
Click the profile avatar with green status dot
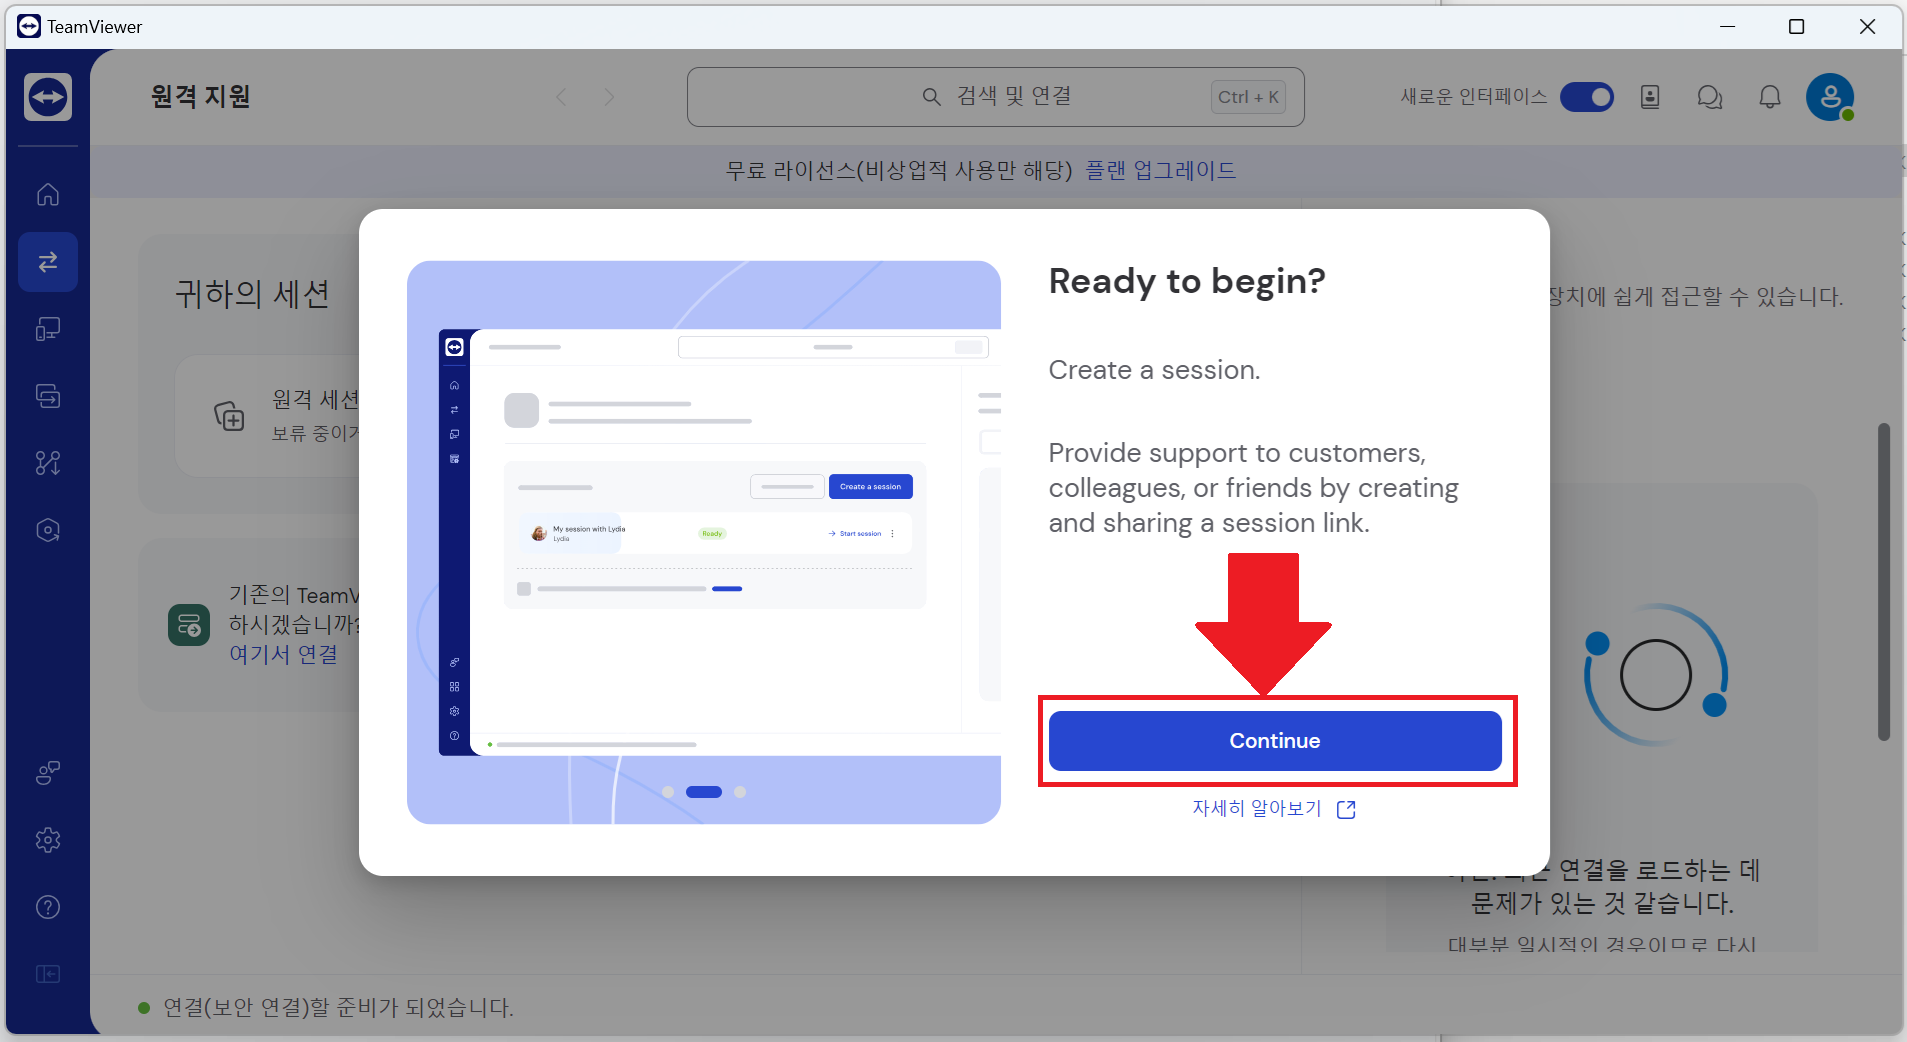1830,97
